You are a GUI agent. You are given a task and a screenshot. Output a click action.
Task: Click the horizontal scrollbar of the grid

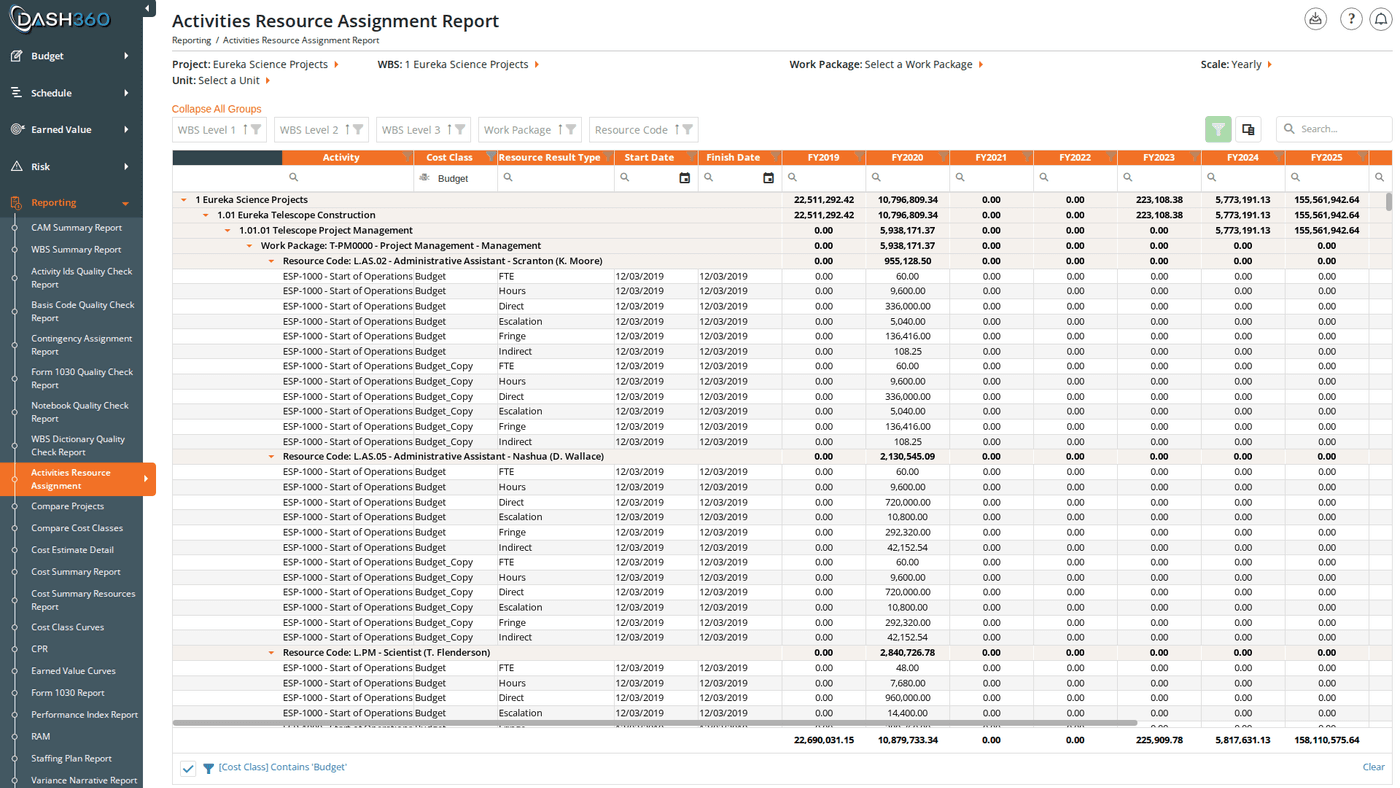pyautogui.click(x=655, y=723)
